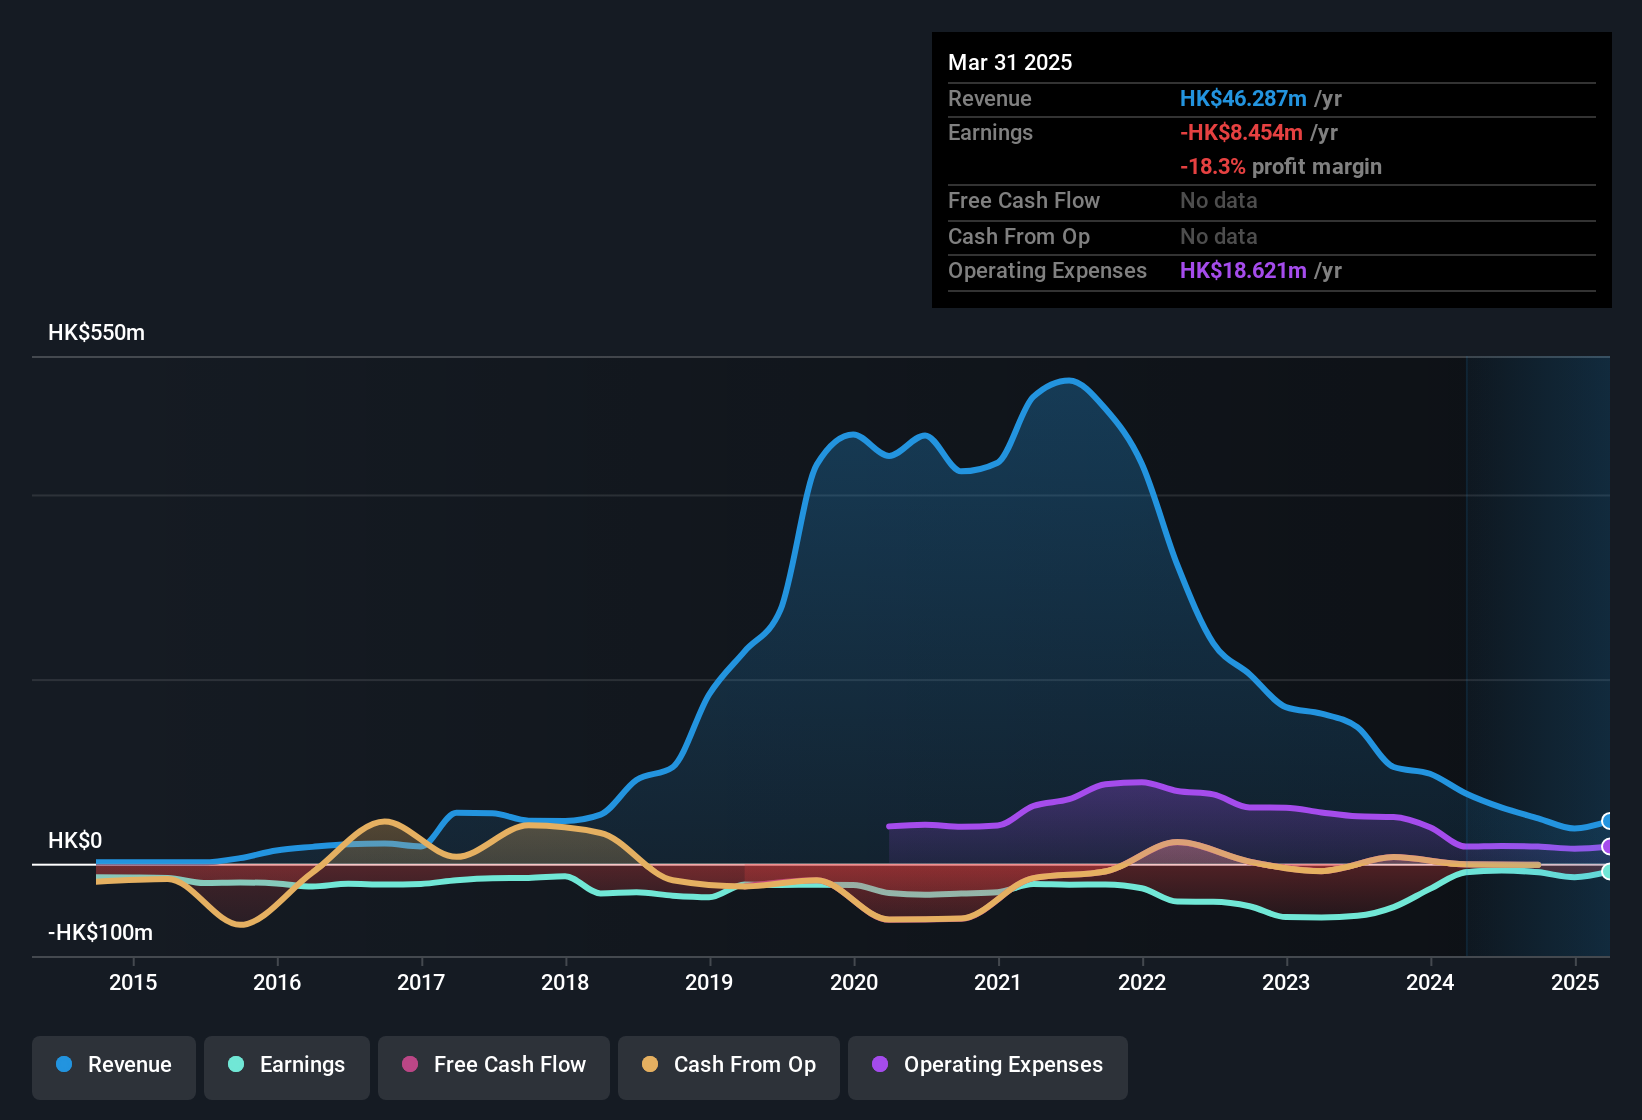Select the purple Operating Expenses endpoint marker
The width and height of the screenshot is (1642, 1120).
click(x=1608, y=847)
